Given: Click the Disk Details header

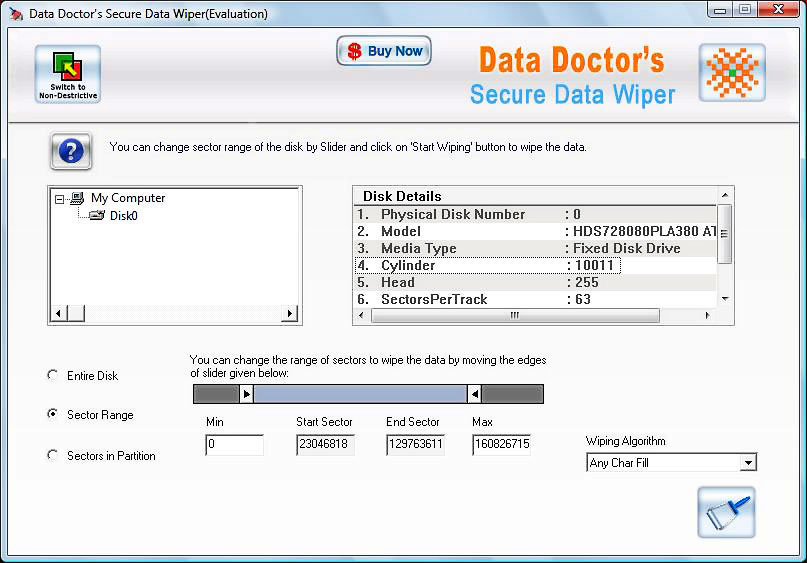Looking at the screenshot, I should click(x=535, y=196).
